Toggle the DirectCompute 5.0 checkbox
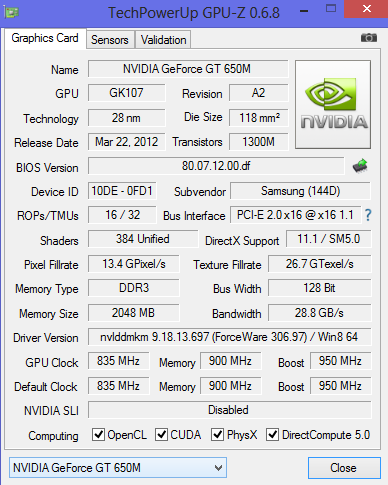Image resolution: width=388 pixels, height=485 pixels. (x=272, y=435)
